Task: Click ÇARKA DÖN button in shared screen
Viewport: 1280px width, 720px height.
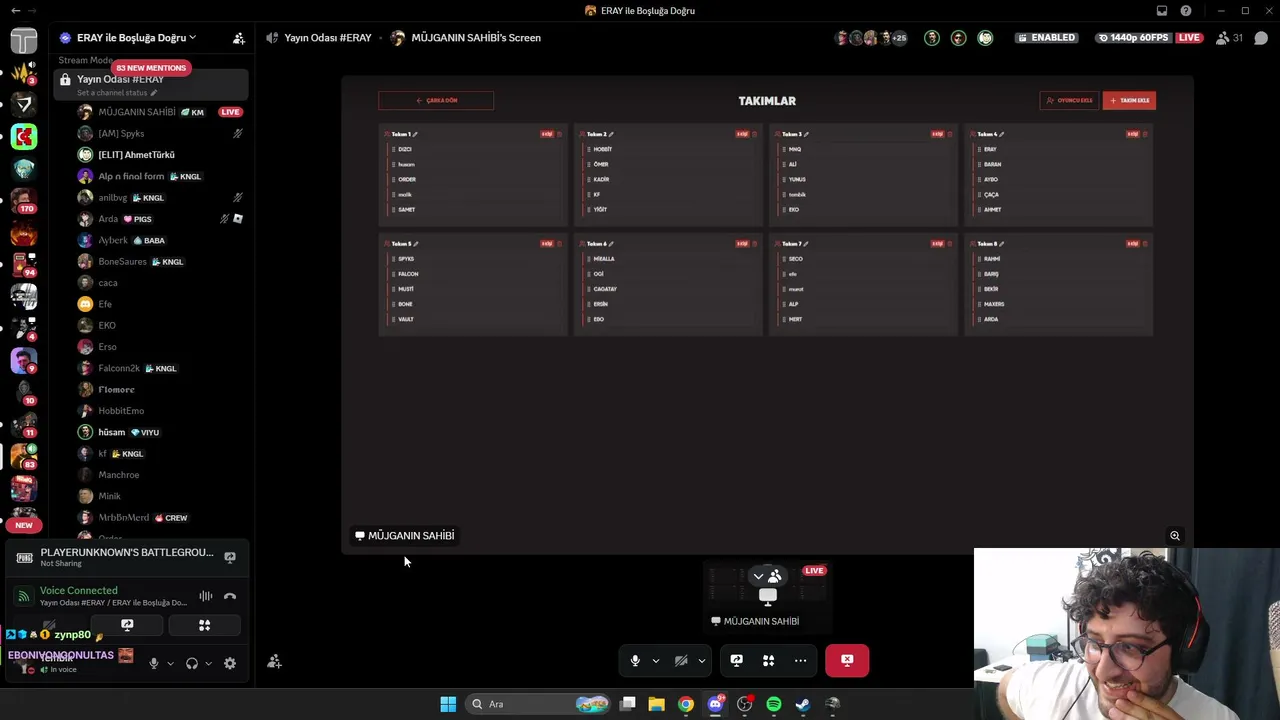Action: point(436,100)
